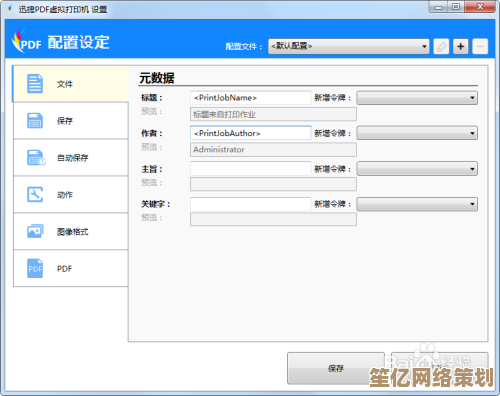
Task: Maximize the settings window
Action: [456, 7]
